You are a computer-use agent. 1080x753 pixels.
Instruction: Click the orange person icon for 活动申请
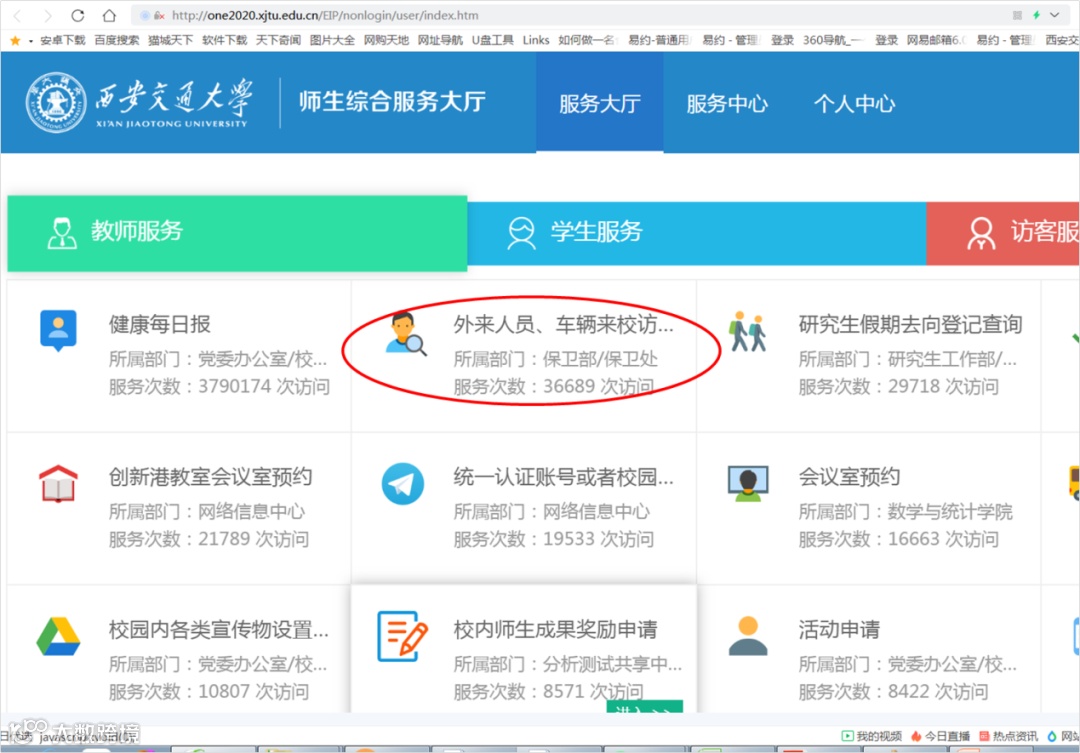click(748, 637)
